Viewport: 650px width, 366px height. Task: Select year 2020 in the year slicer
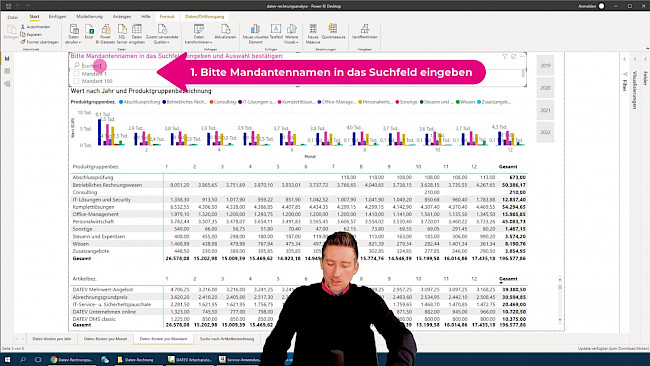(545, 88)
